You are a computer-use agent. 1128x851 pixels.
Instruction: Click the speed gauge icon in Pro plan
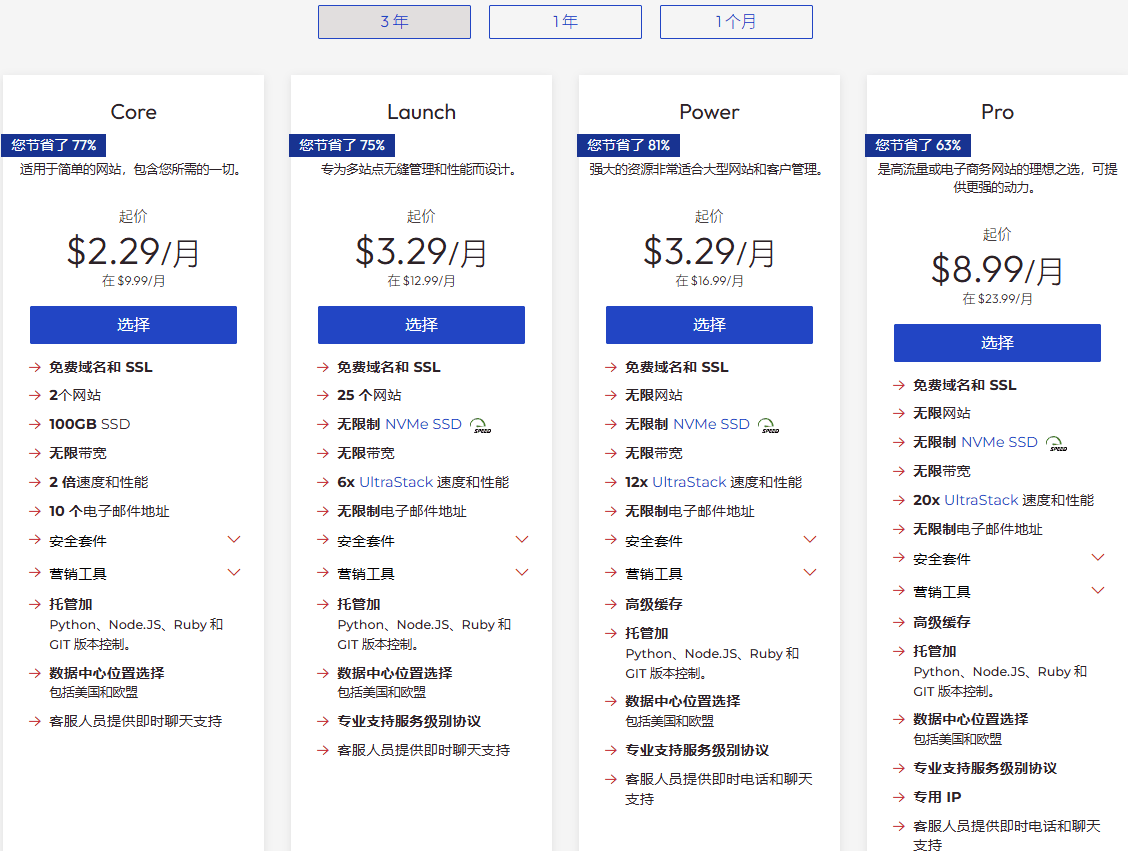click(1056, 443)
